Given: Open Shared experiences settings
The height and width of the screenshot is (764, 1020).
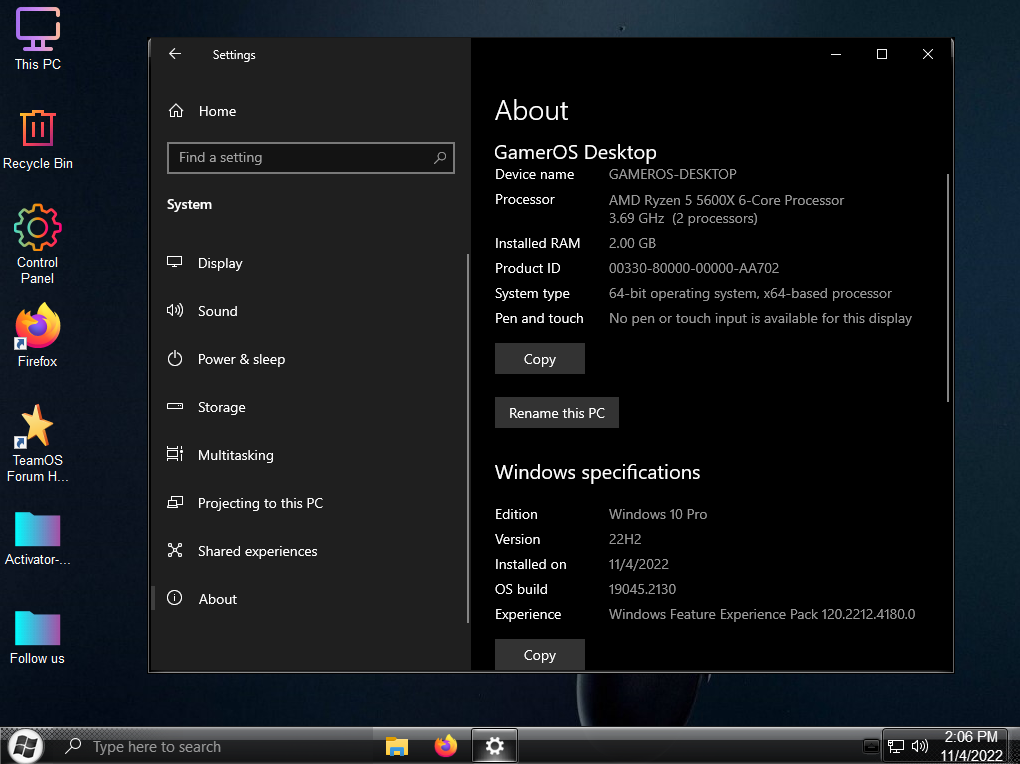Looking at the screenshot, I should [x=257, y=551].
